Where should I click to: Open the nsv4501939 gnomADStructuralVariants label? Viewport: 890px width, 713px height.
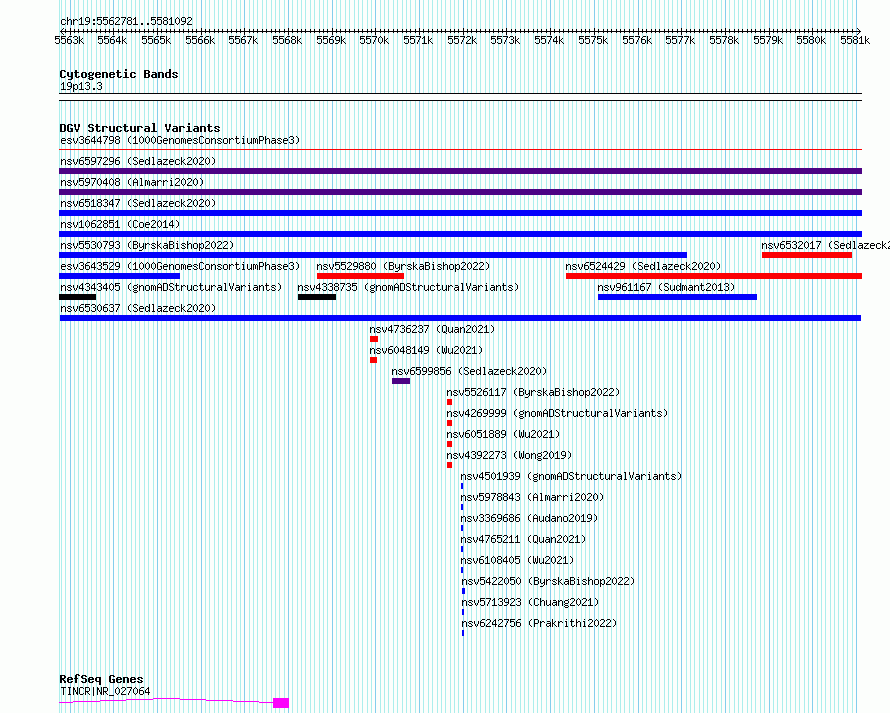coord(571,476)
